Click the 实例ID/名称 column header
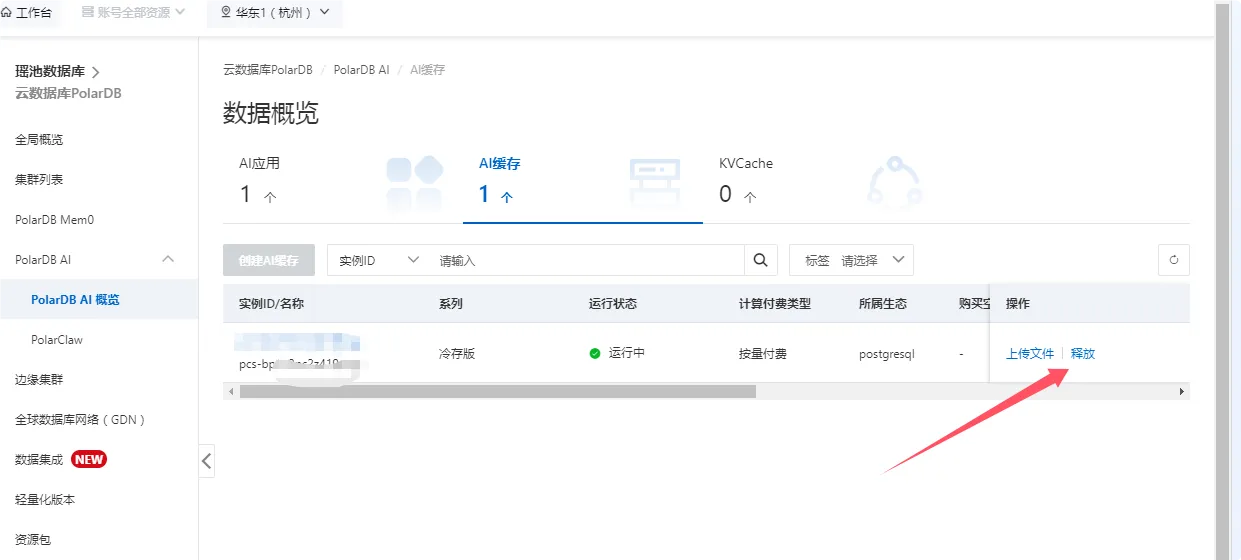The height and width of the screenshot is (560, 1241). [271, 303]
